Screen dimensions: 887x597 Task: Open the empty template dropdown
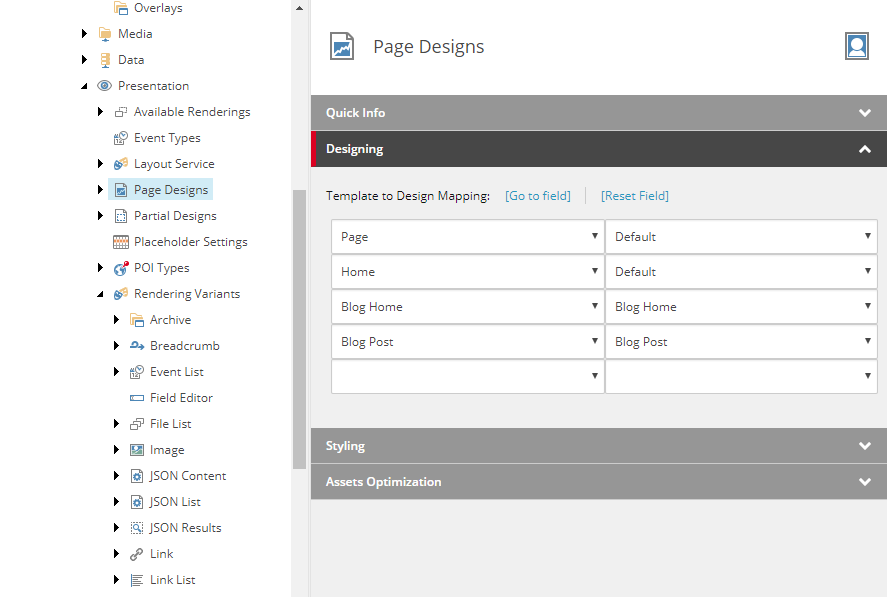pyautogui.click(x=468, y=376)
